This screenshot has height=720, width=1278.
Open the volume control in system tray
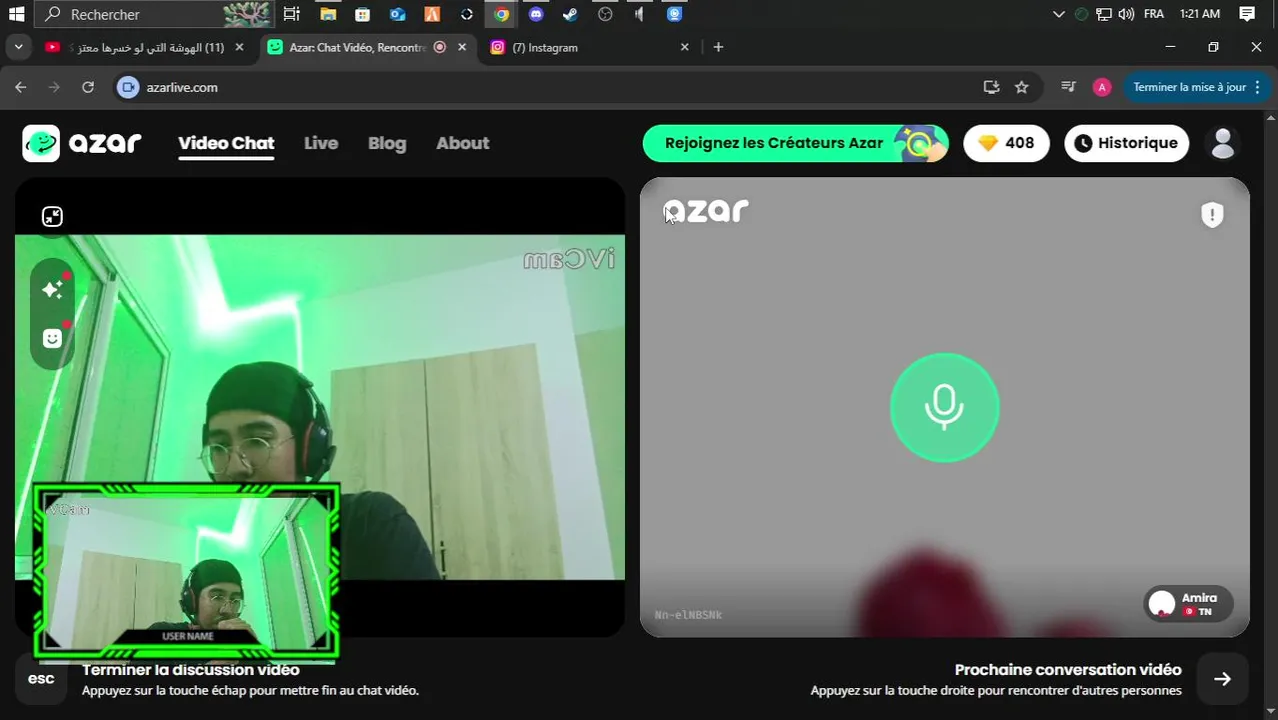coord(1127,14)
